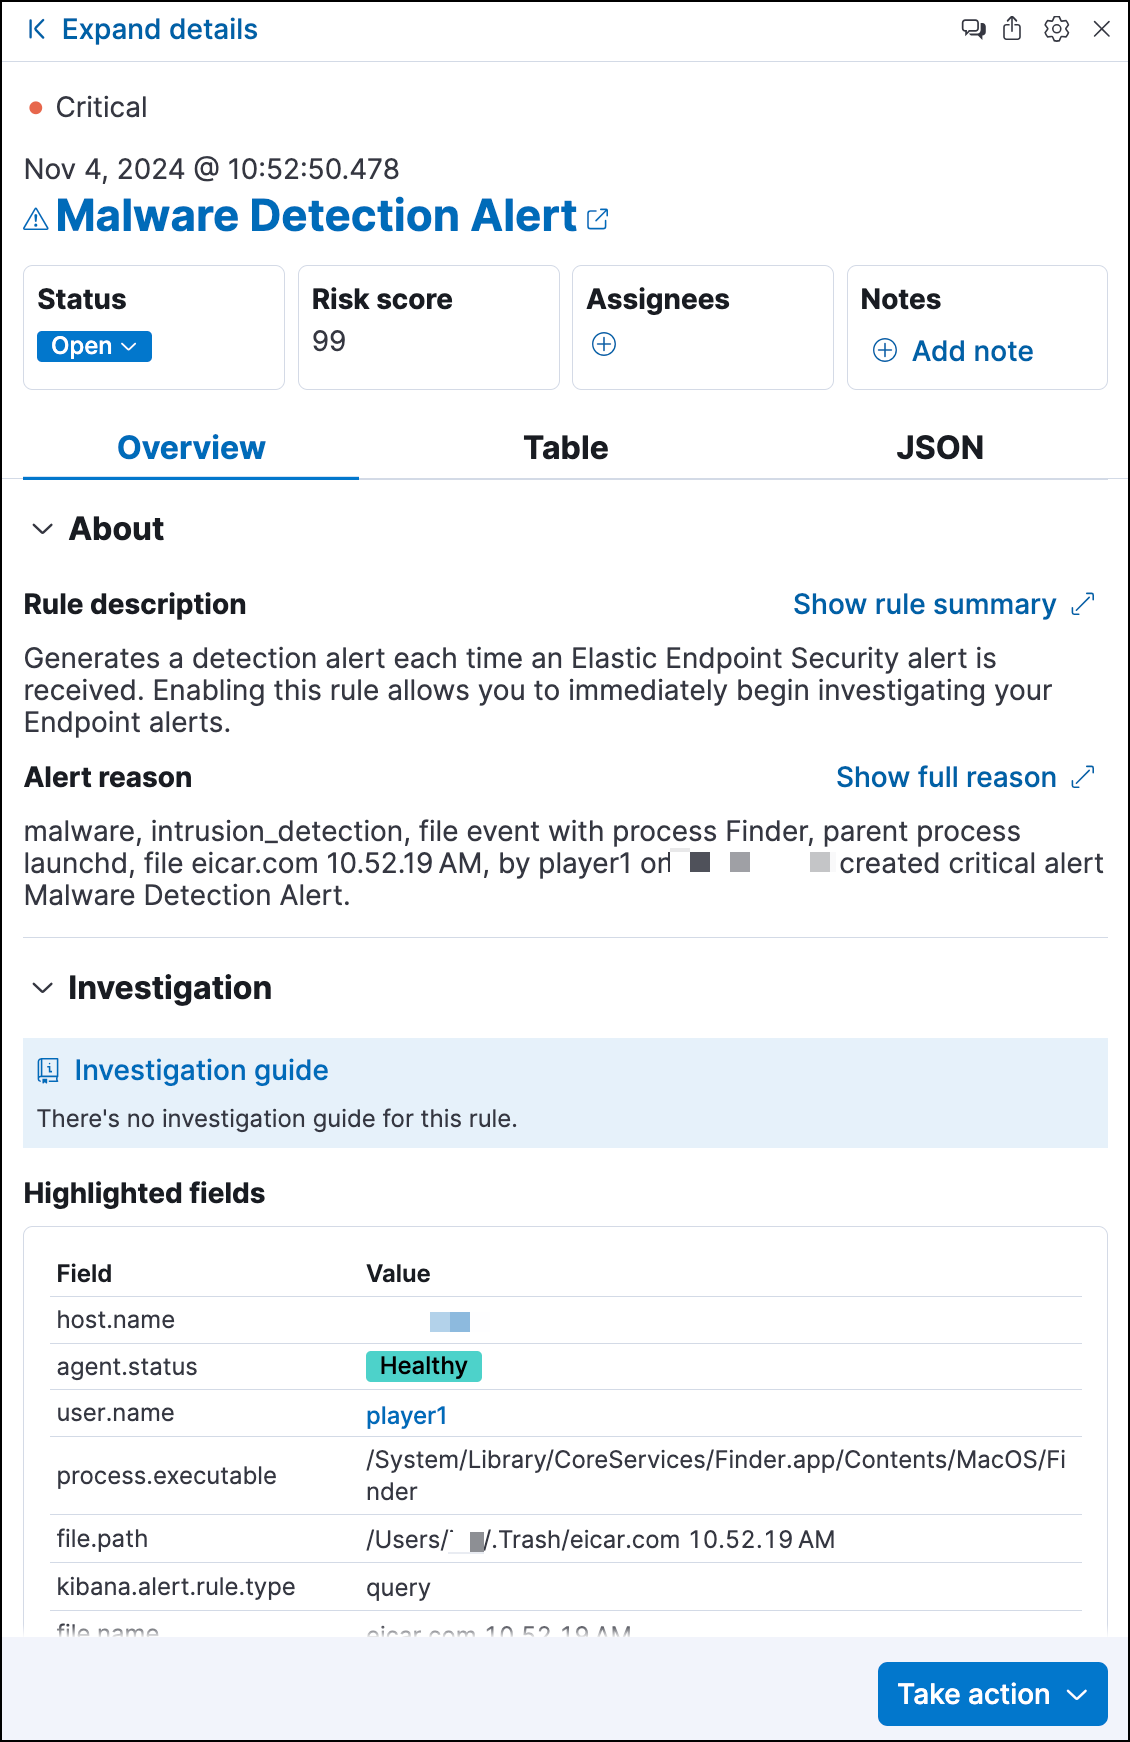
Task: Click the Show rule summary popout icon
Action: (x=1084, y=604)
